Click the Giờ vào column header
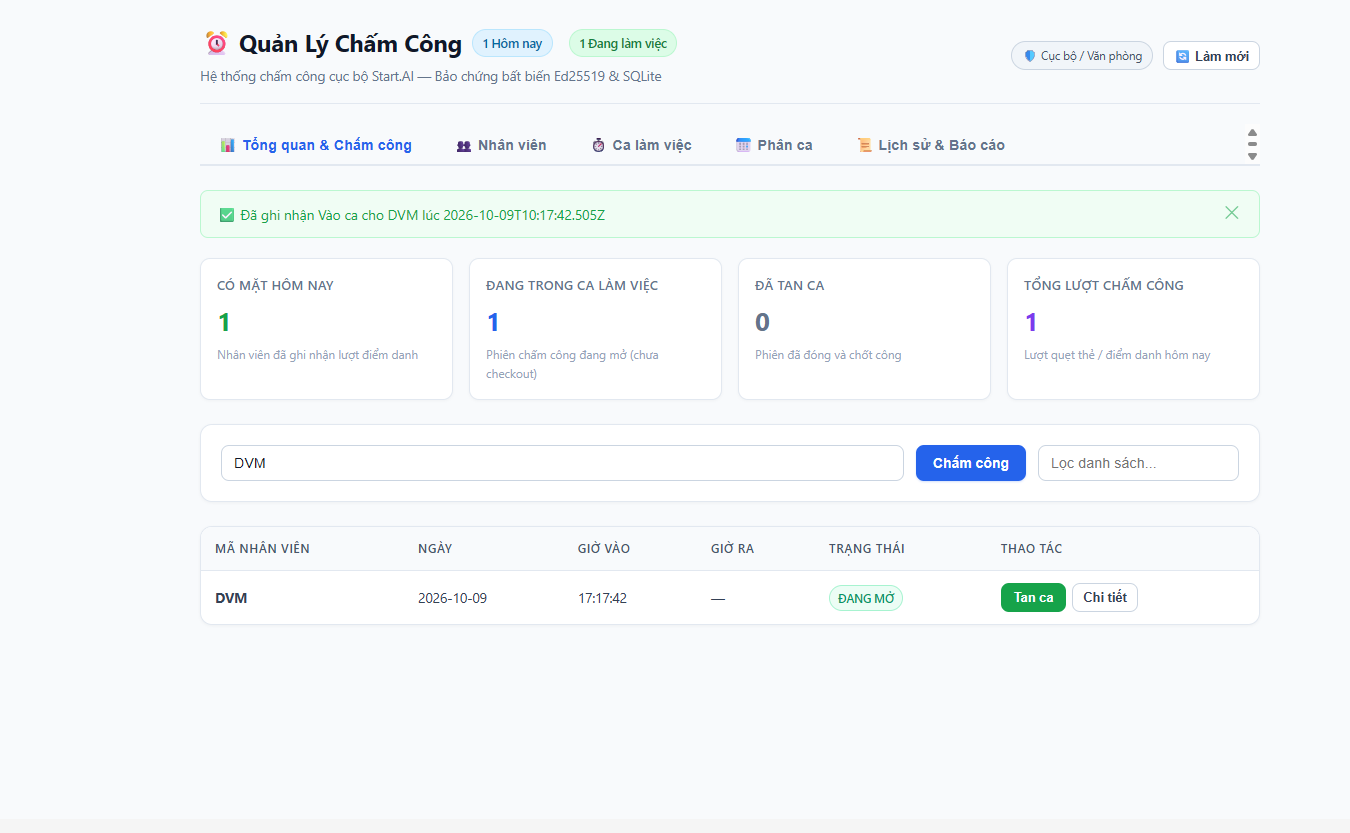The image size is (1350, 833). point(604,548)
